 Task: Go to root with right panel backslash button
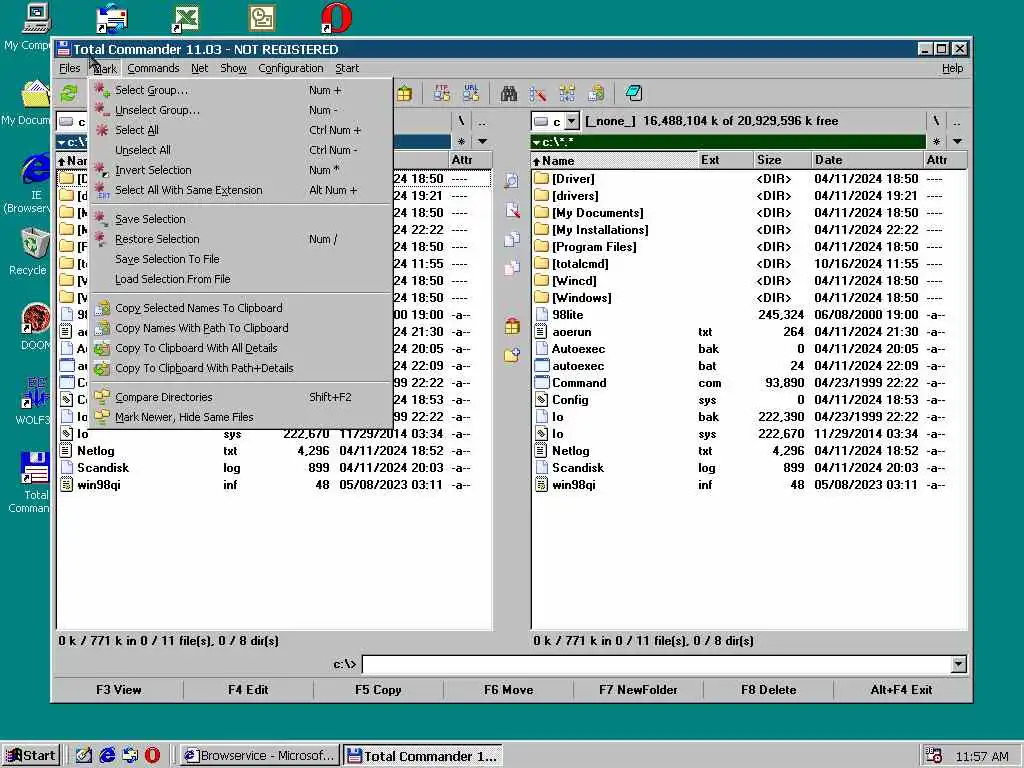click(x=936, y=121)
